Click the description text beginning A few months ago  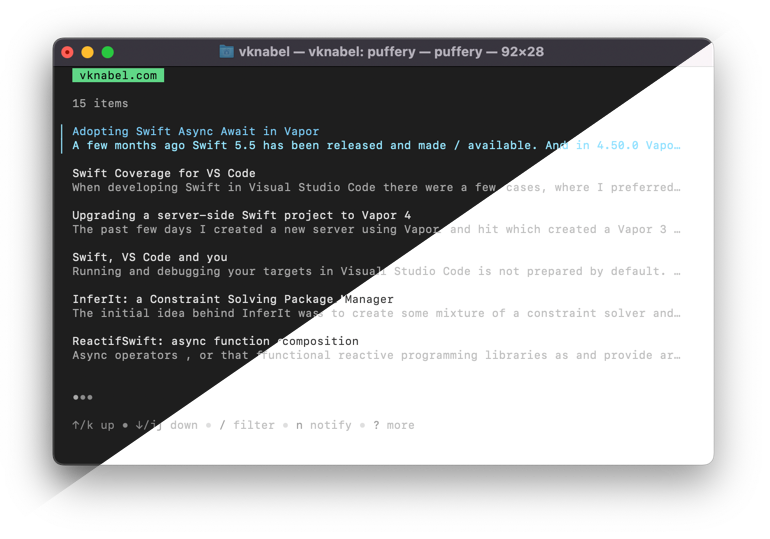tap(376, 145)
